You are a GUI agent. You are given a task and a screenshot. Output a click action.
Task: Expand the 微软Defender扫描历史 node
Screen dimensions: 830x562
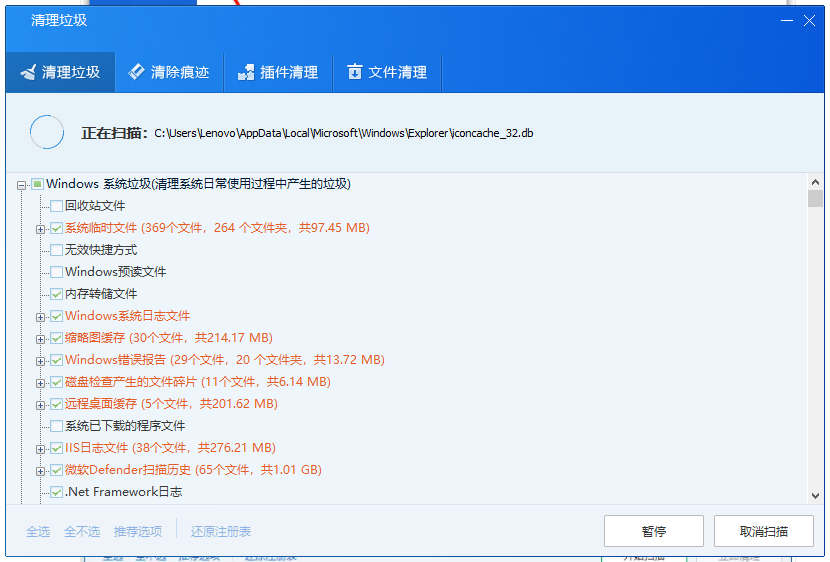[40, 471]
